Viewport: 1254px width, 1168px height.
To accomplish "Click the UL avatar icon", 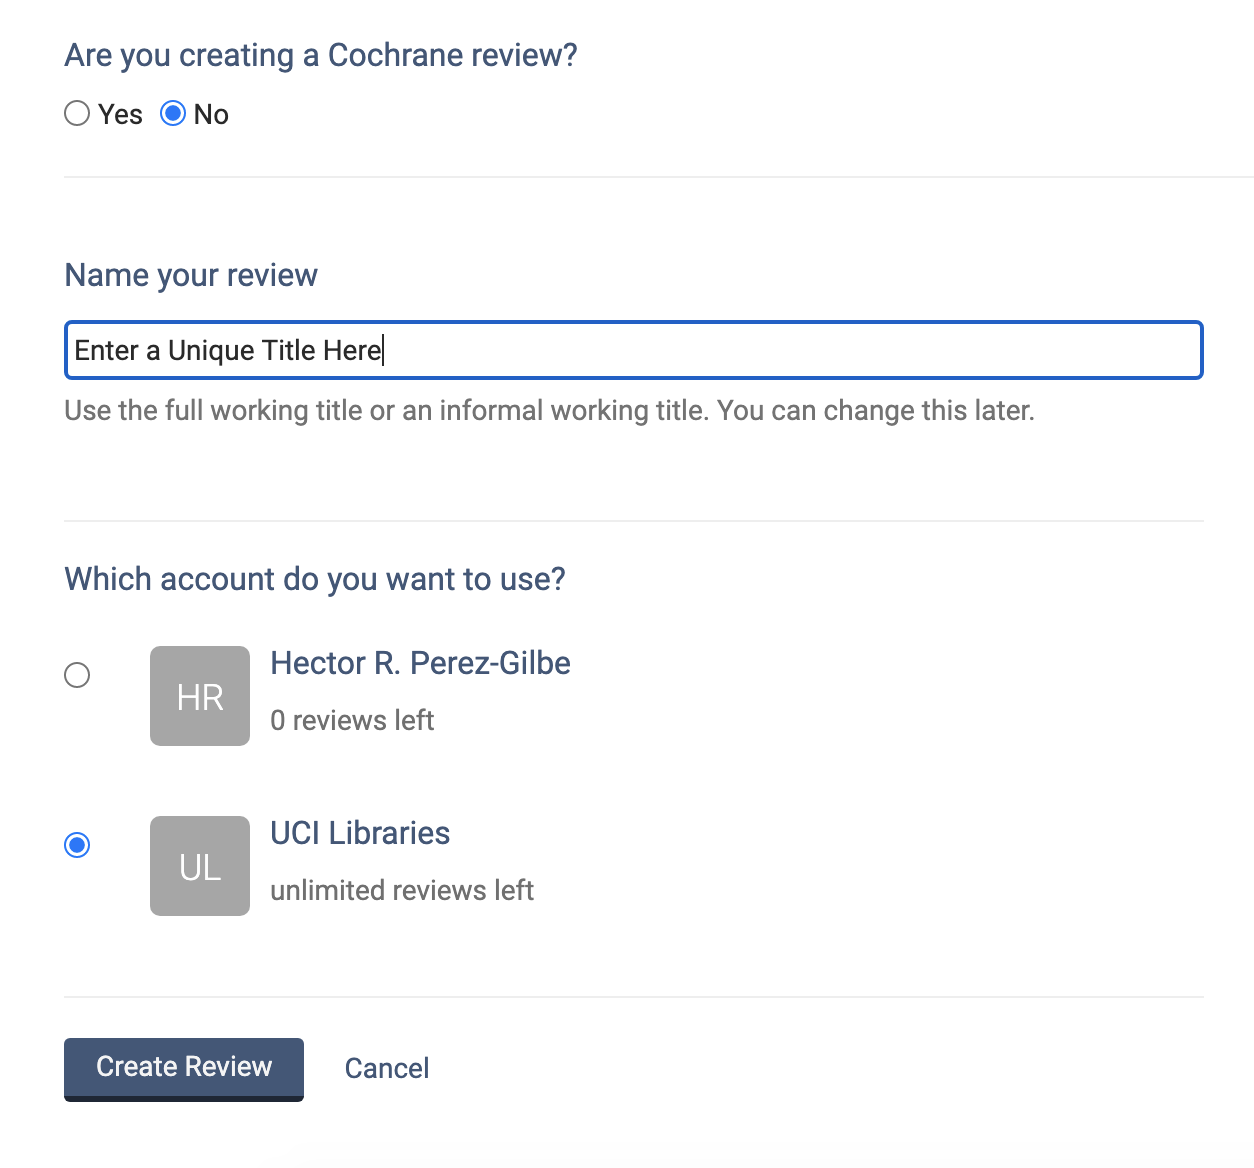I will (200, 866).
